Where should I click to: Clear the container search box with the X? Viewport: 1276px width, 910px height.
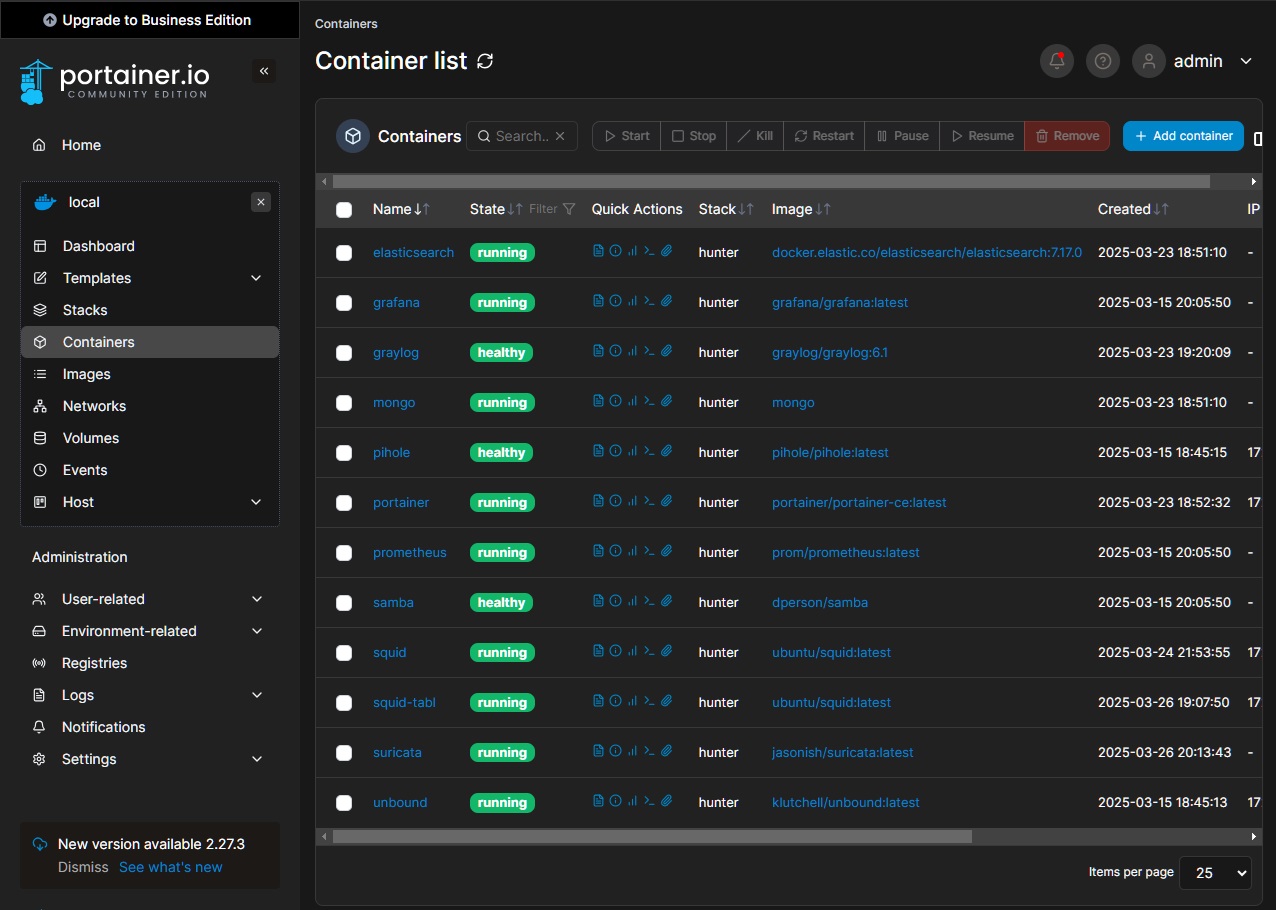pyautogui.click(x=560, y=136)
